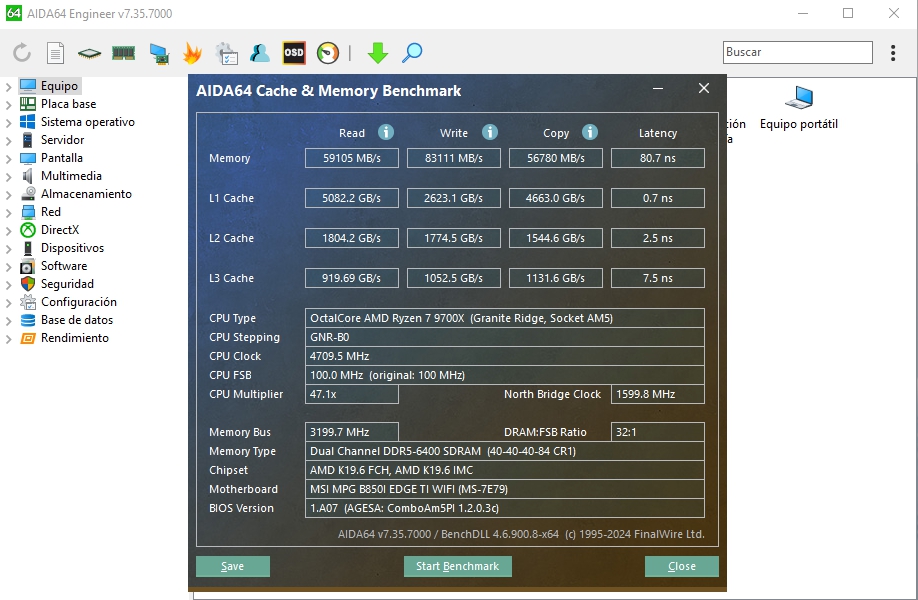The image size is (918, 600).
Task: Click the Write info icon
Action: tap(490, 132)
